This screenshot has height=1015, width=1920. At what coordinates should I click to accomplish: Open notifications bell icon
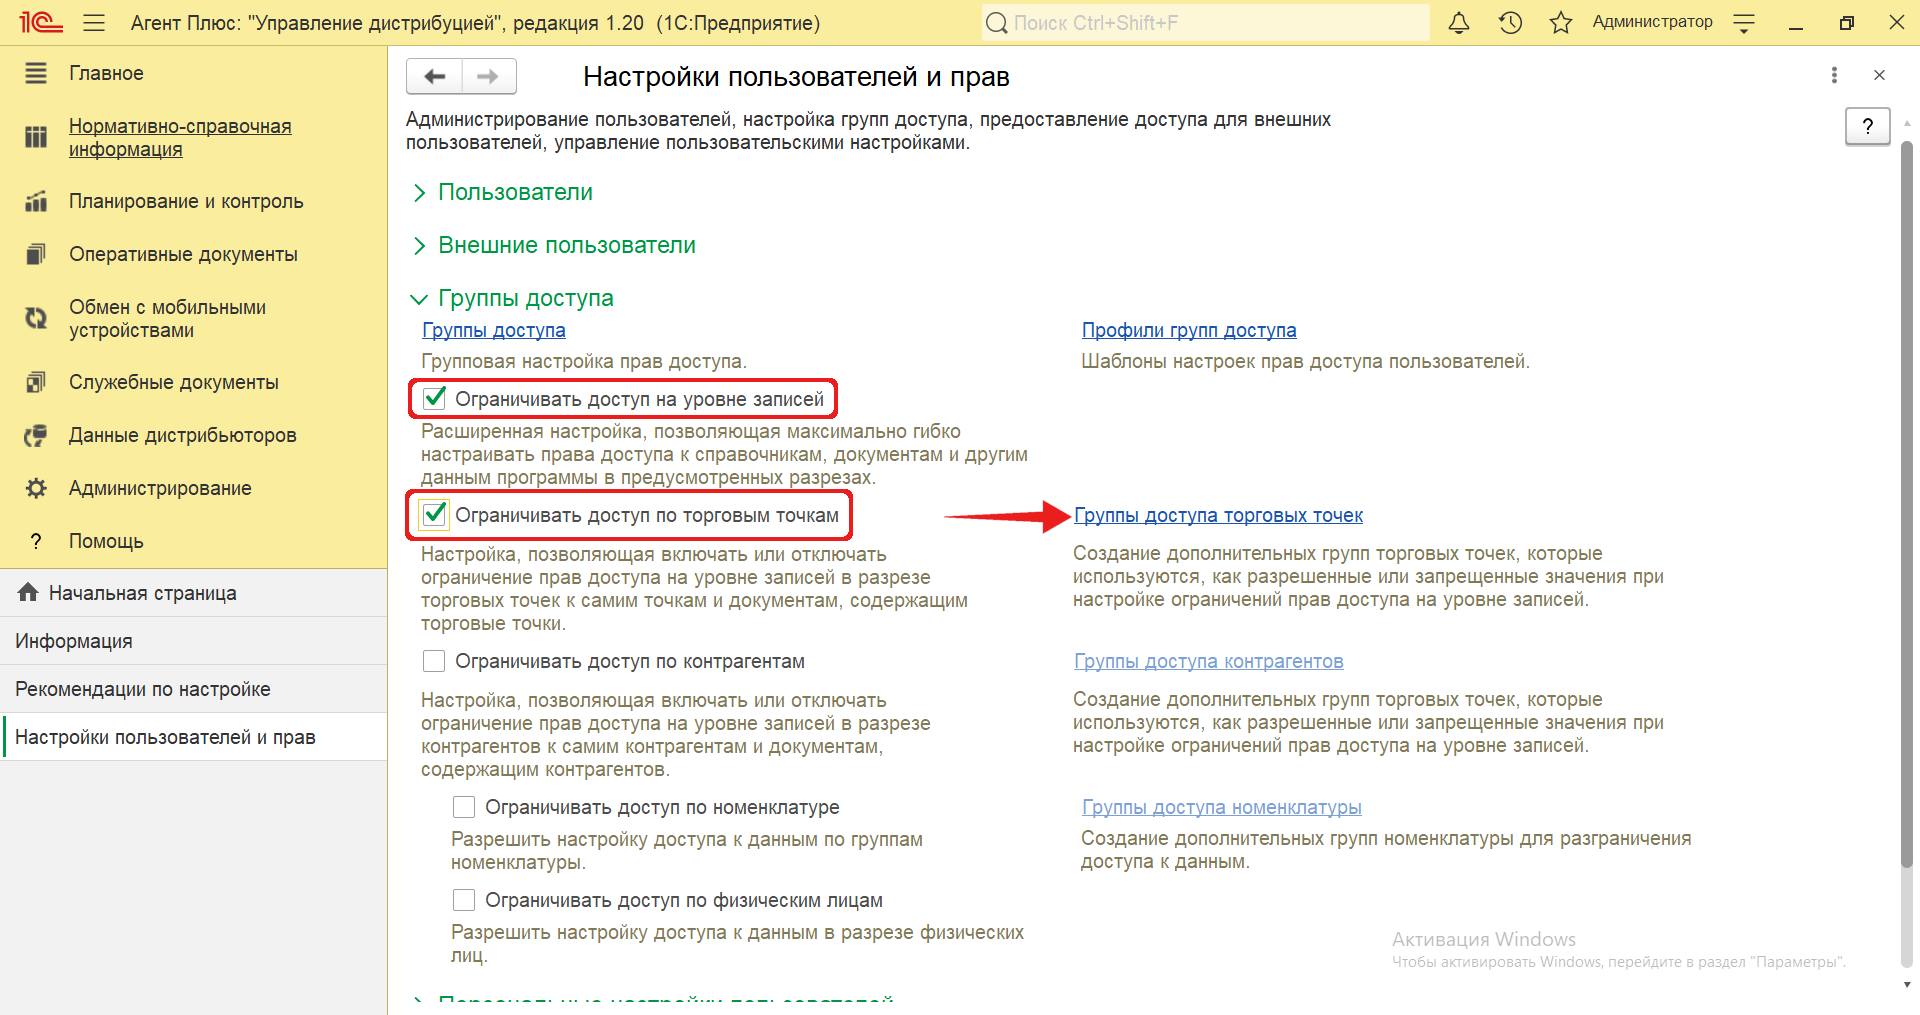(1459, 22)
